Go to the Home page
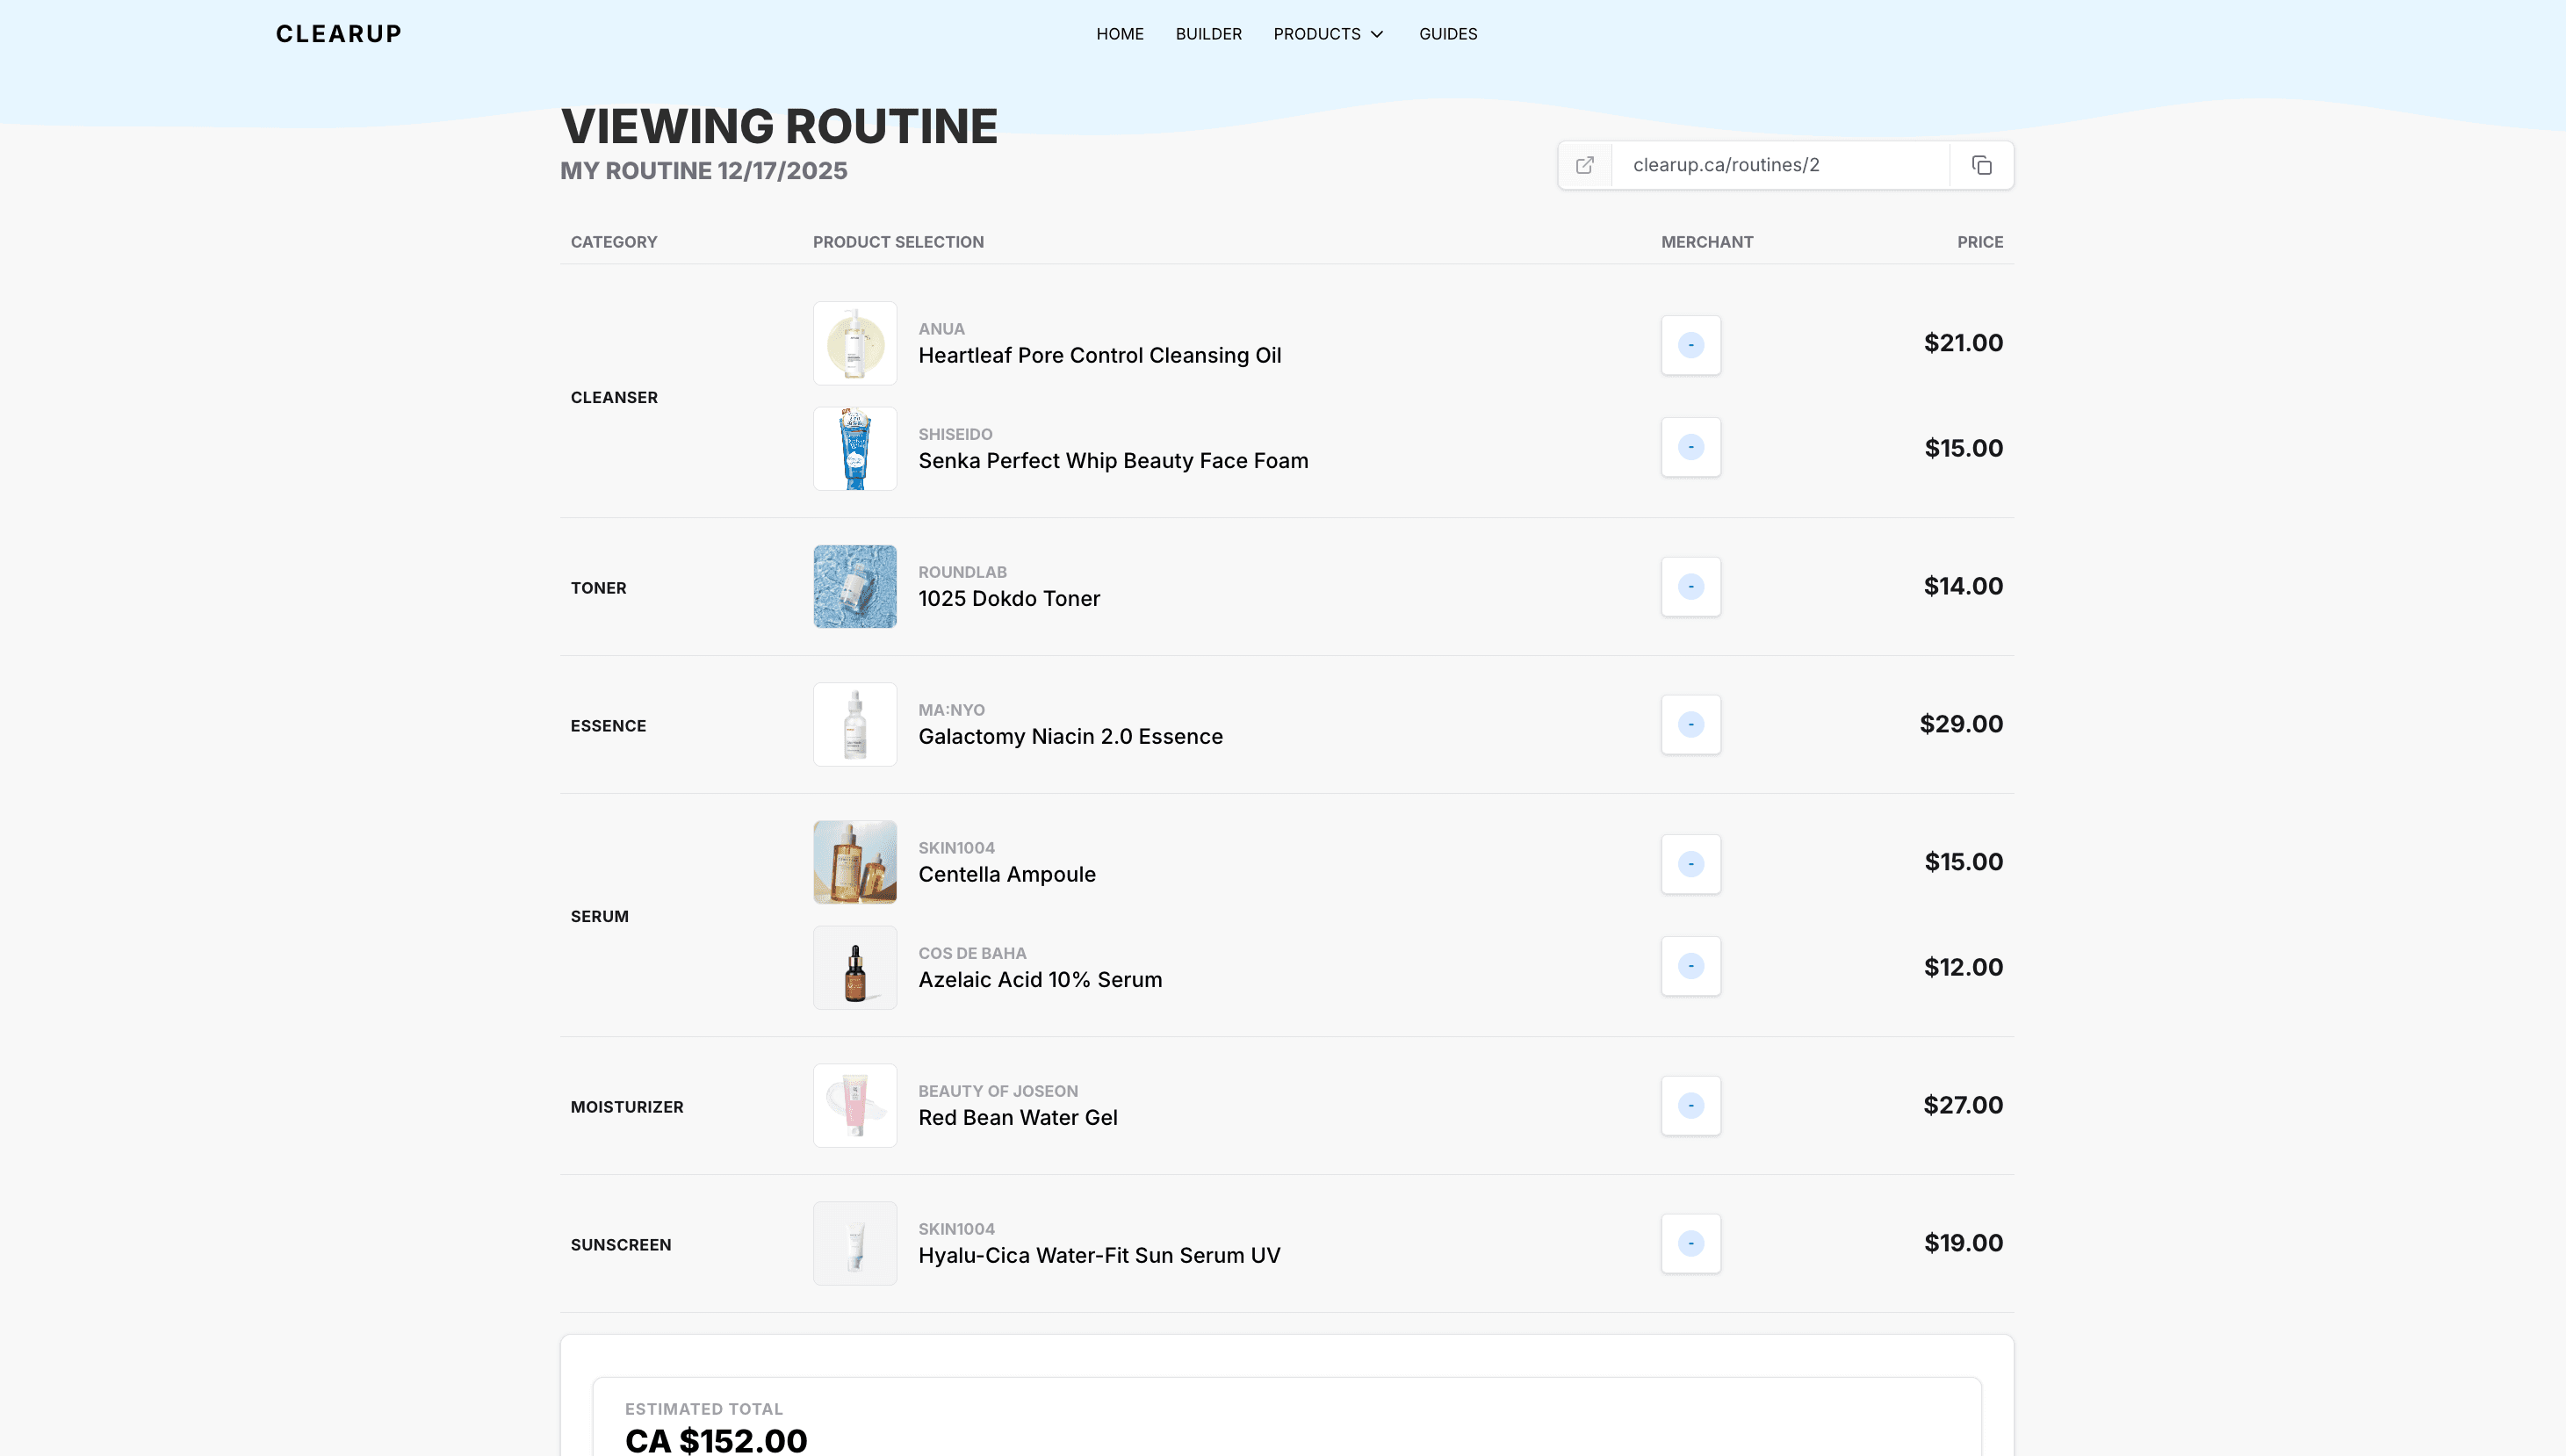The width and height of the screenshot is (2566, 1456). coord(1119,34)
